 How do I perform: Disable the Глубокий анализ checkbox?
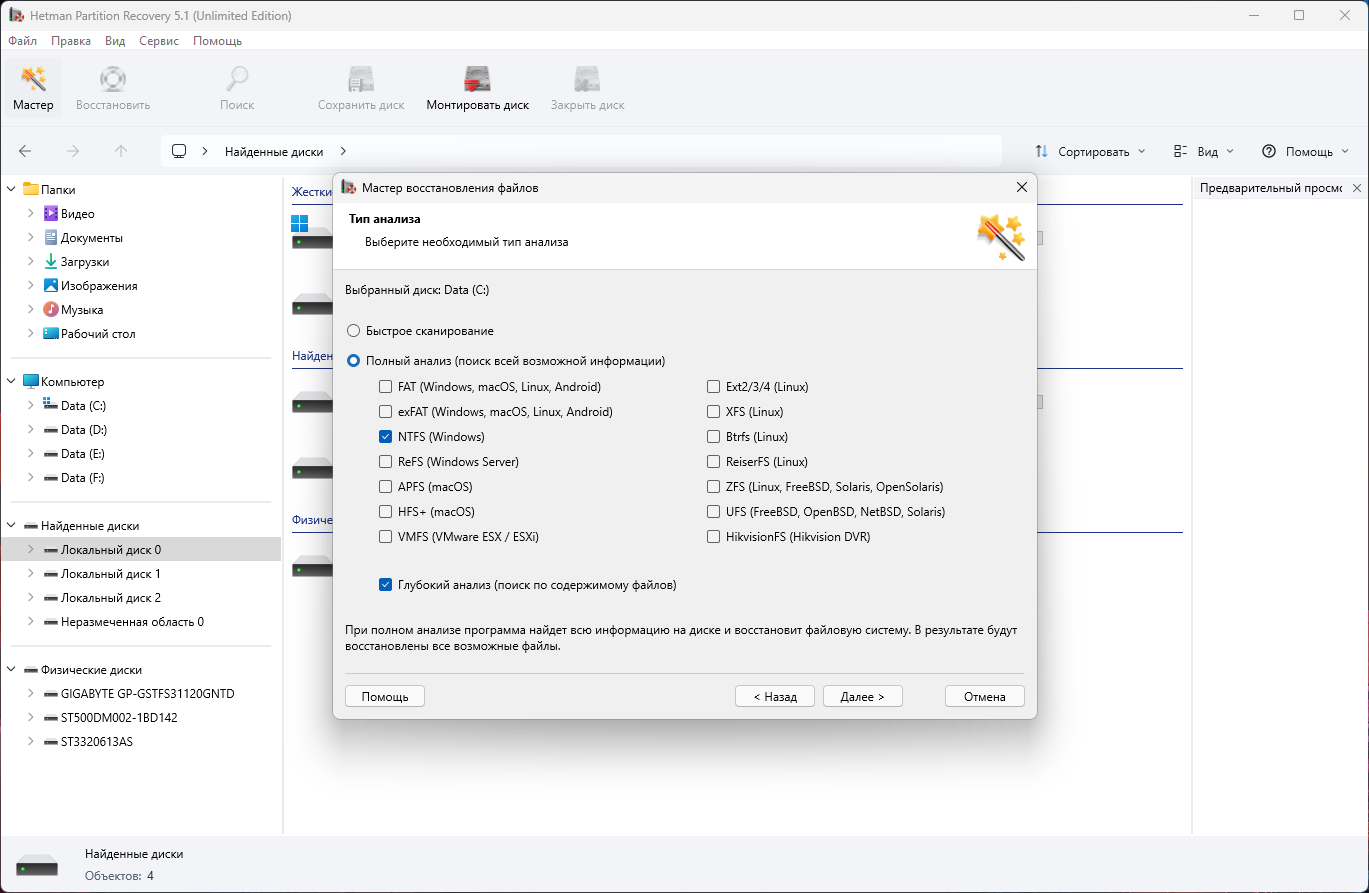pyautogui.click(x=386, y=585)
